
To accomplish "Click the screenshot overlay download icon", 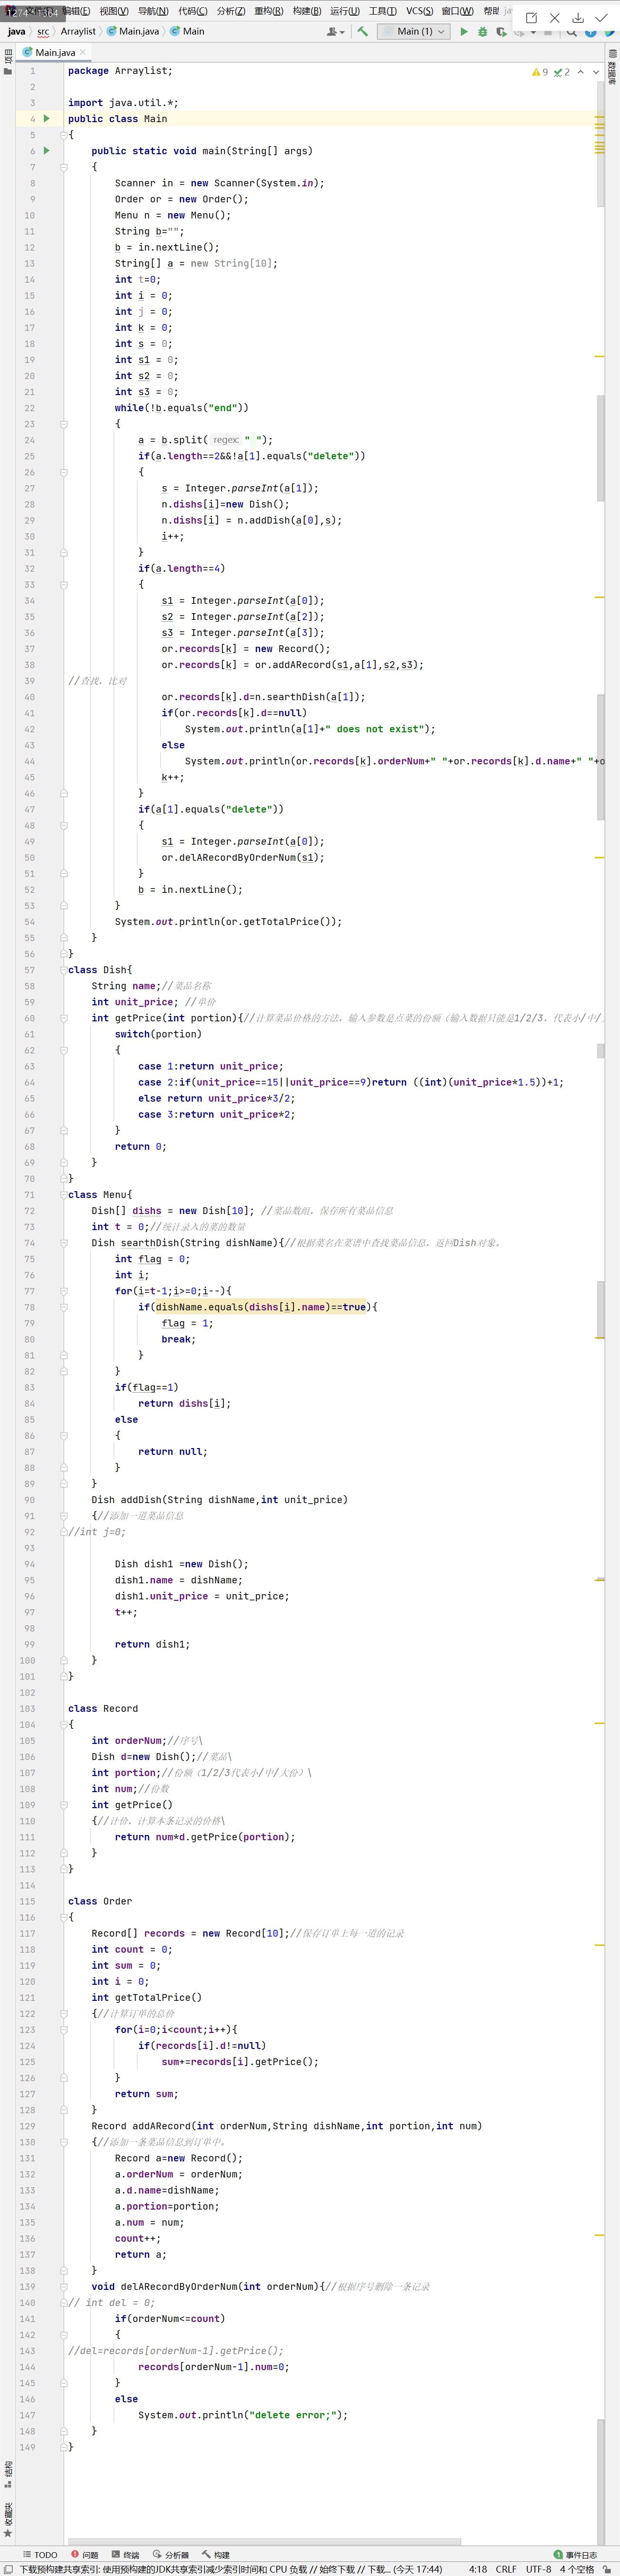I will 578,17.
